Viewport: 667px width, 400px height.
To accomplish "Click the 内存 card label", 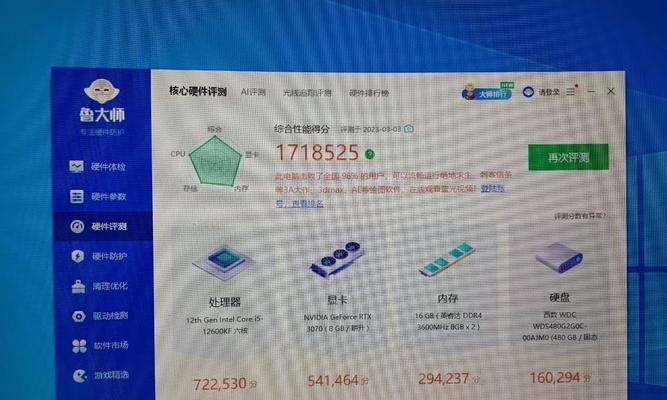I will (448, 299).
